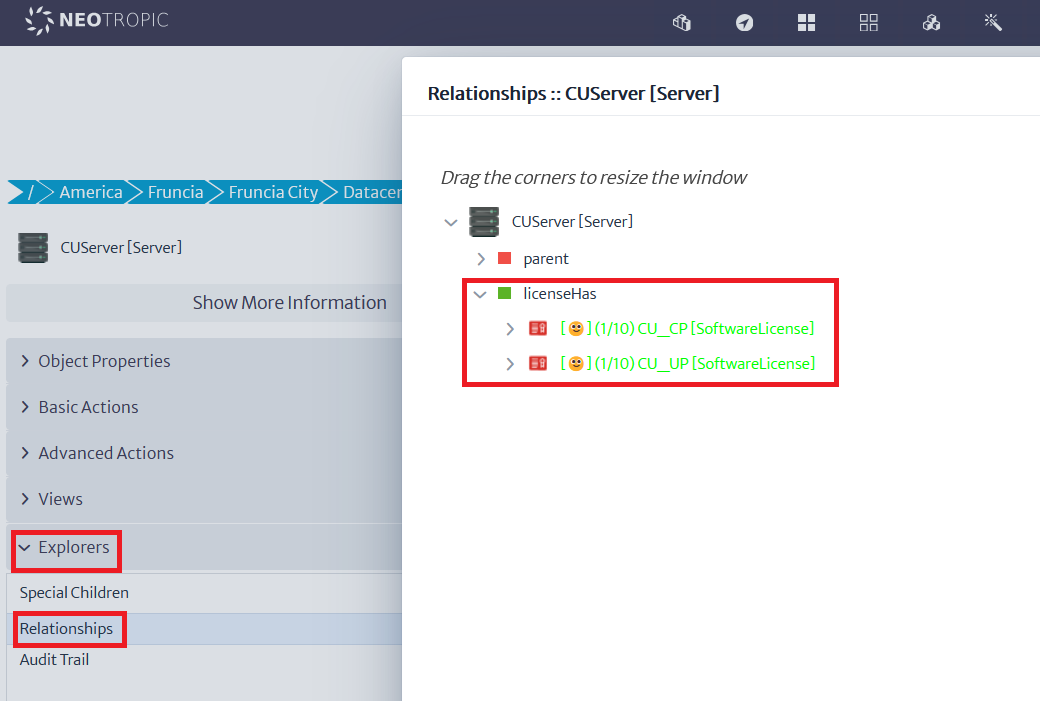Collapse the licenseHas relationship node
Screen dimensions: 1040x701
click(480, 294)
